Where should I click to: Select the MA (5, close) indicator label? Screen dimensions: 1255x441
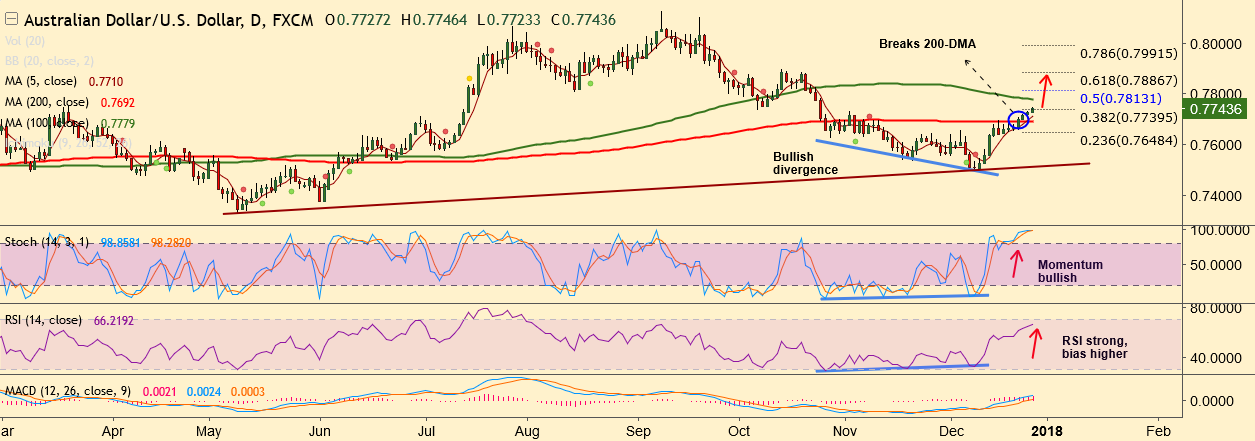pos(42,82)
